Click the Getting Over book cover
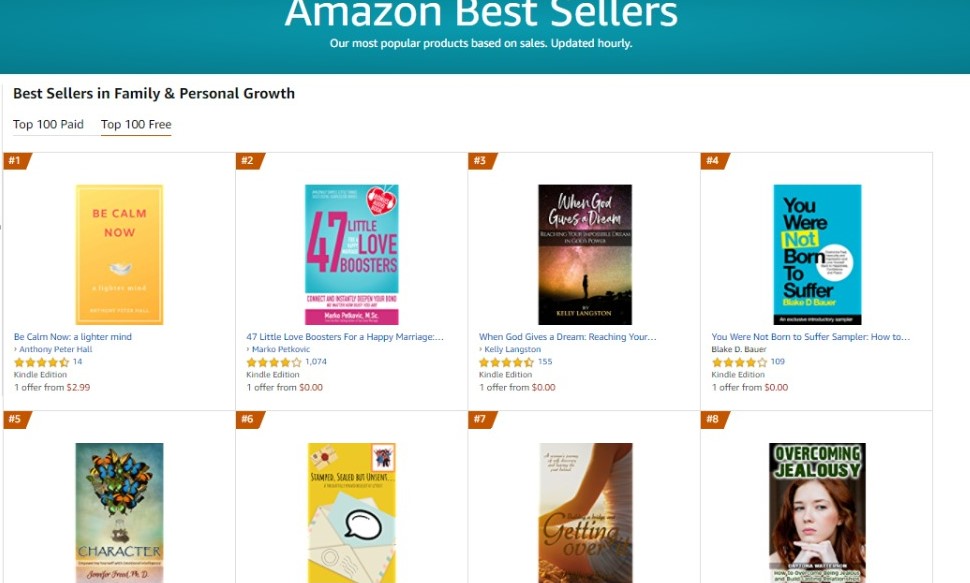Screen dimensions: 970x583 [584, 512]
